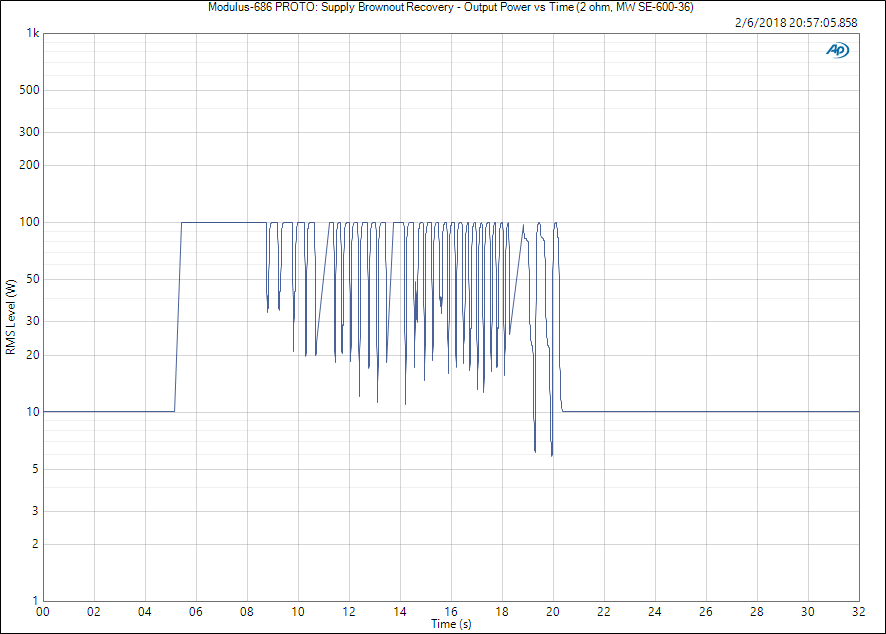The height and width of the screenshot is (634, 886).
Task: Click the '500' y-axis tick label
Action: coord(29,90)
